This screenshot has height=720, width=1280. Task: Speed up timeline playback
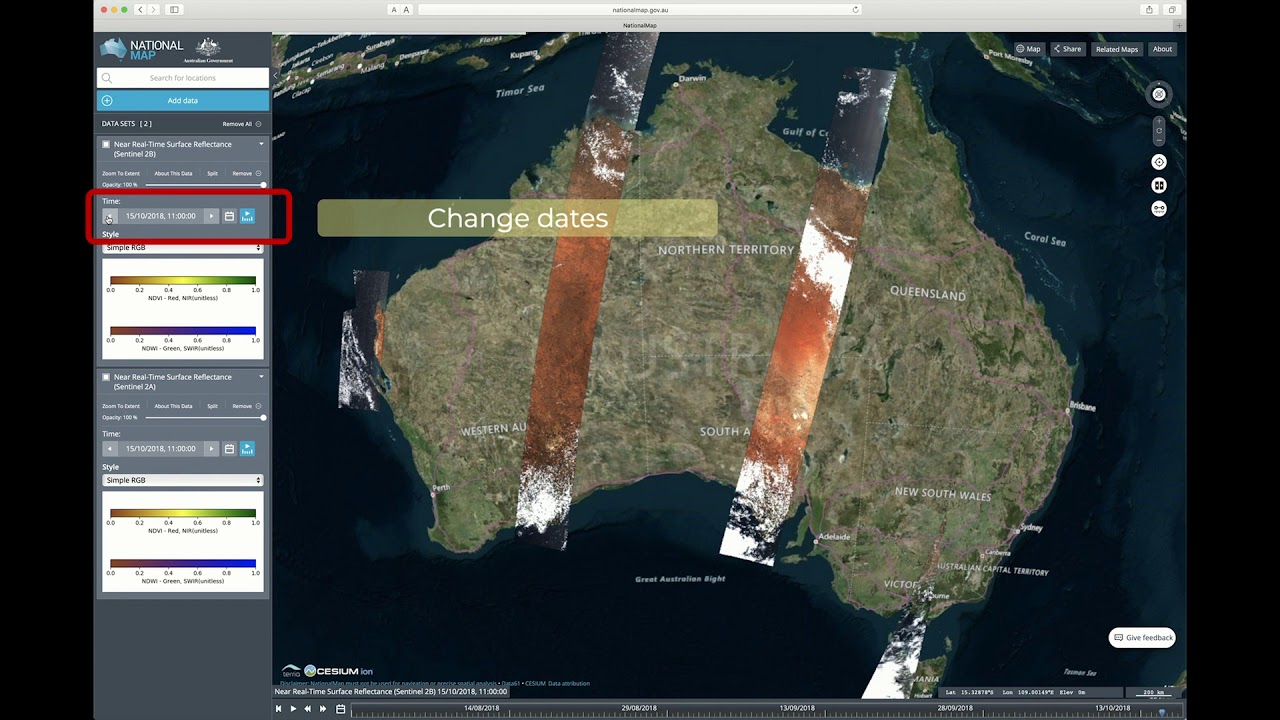[x=322, y=709]
